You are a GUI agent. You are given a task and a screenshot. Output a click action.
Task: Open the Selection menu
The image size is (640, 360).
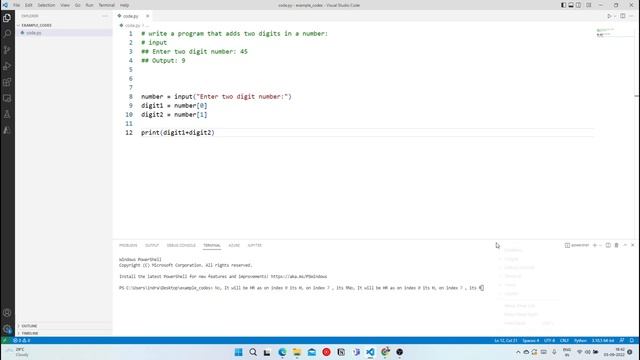[46, 5]
